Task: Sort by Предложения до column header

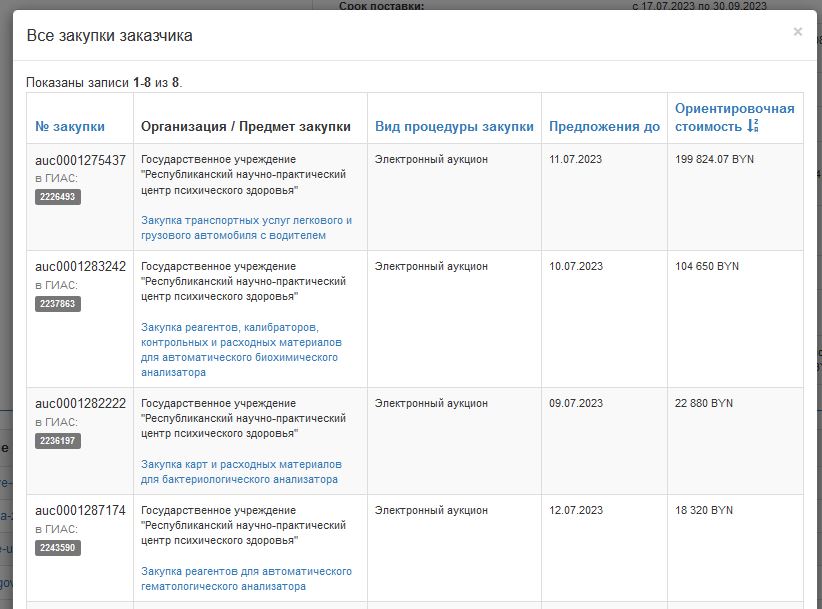Action: click(x=604, y=127)
